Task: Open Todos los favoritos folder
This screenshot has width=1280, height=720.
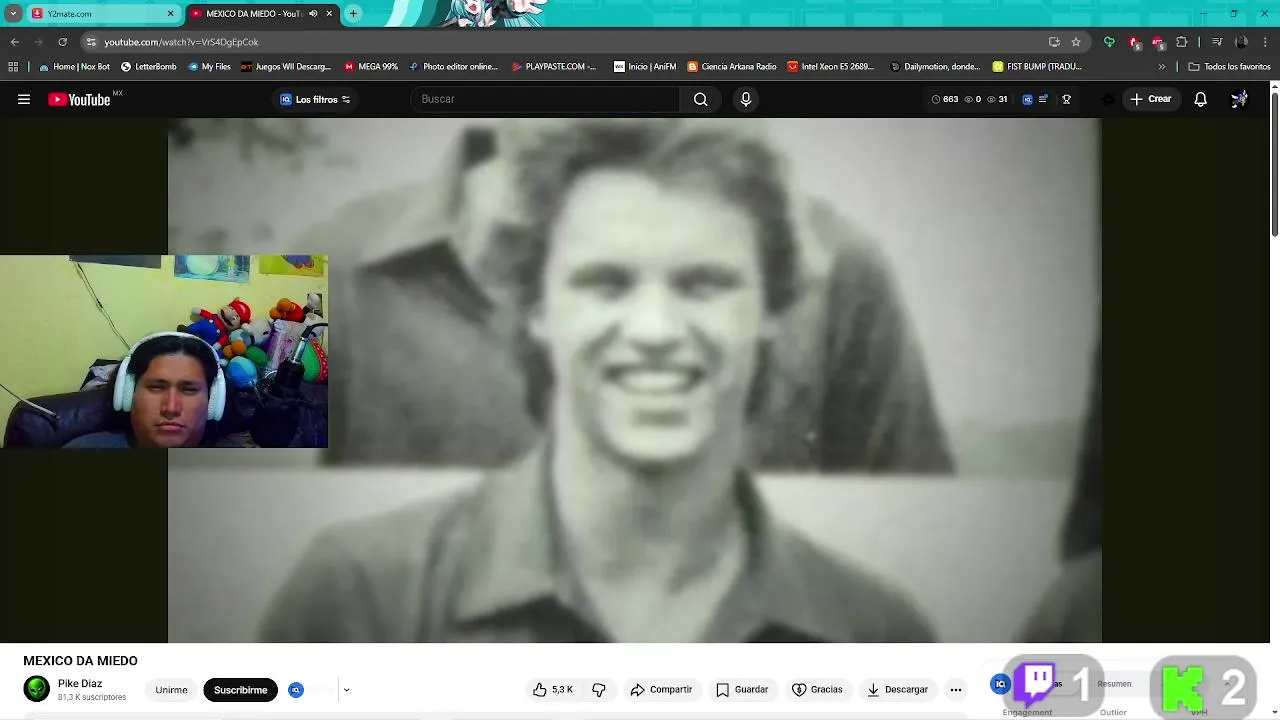Action: 1230,67
